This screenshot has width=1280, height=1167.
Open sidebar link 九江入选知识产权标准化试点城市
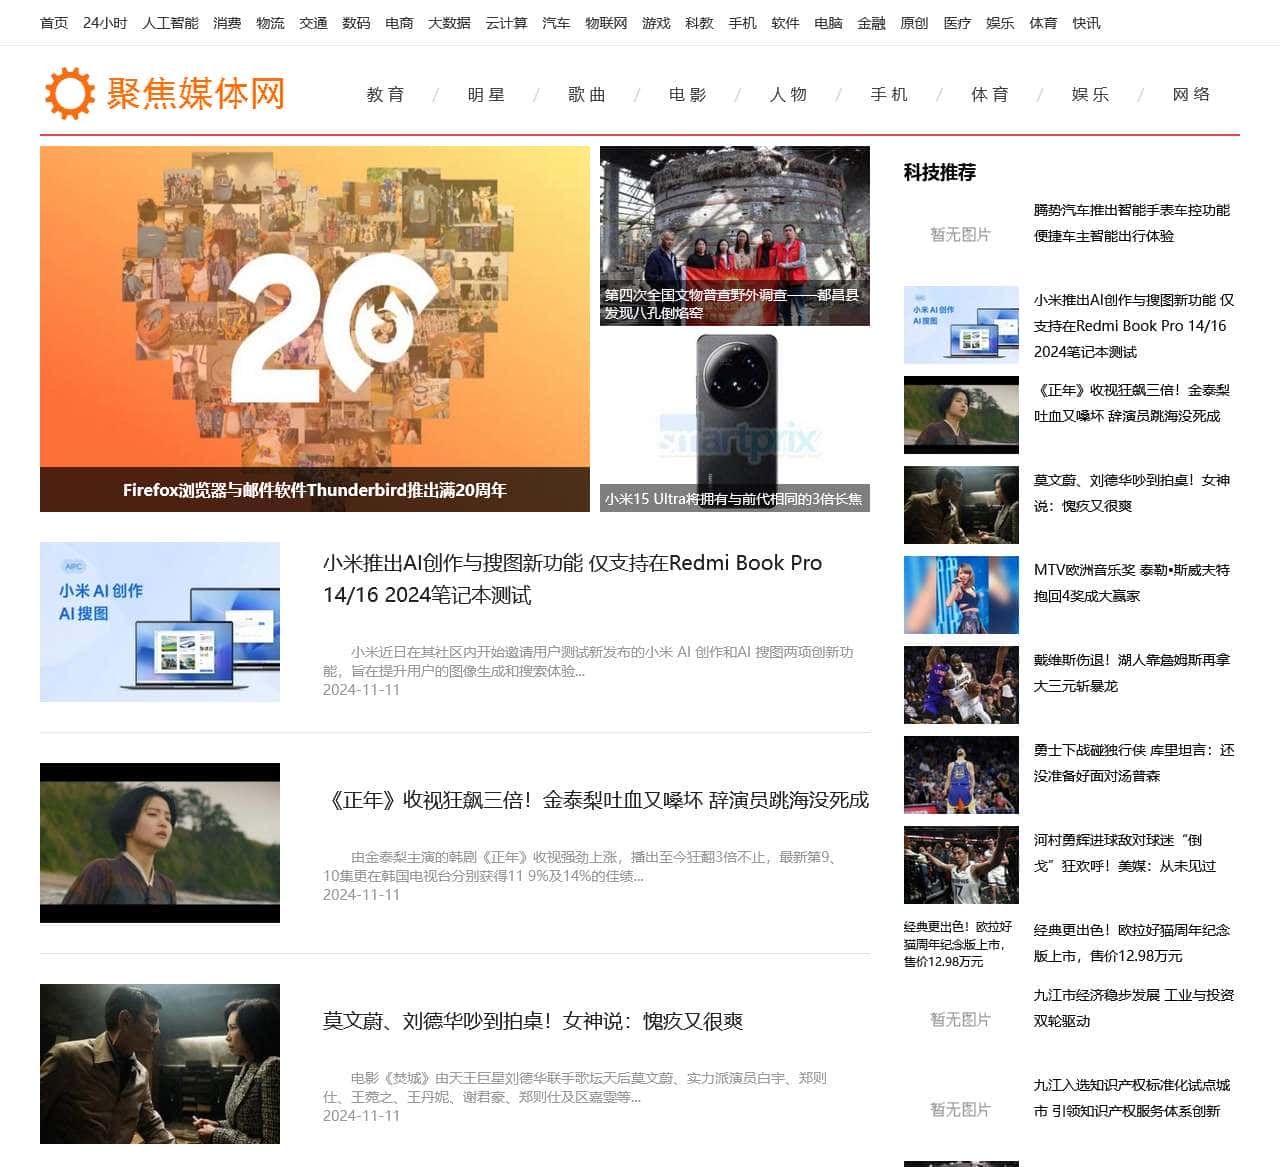tap(1132, 1098)
